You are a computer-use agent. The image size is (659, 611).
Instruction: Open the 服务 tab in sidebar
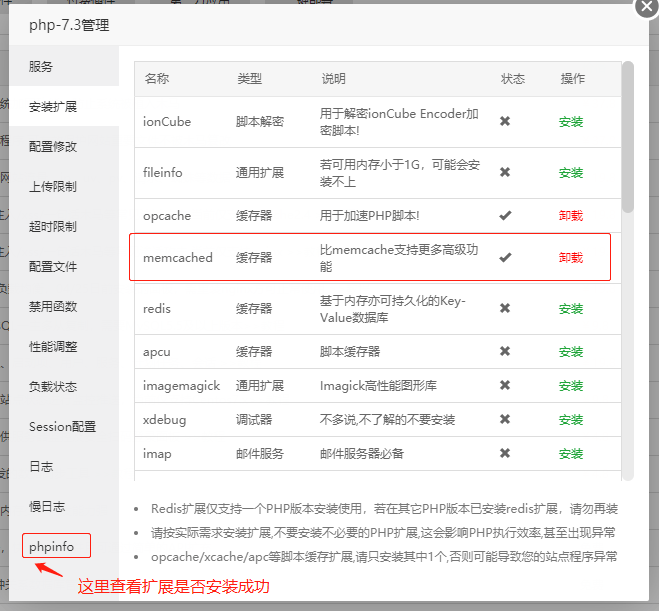[x=64, y=66]
